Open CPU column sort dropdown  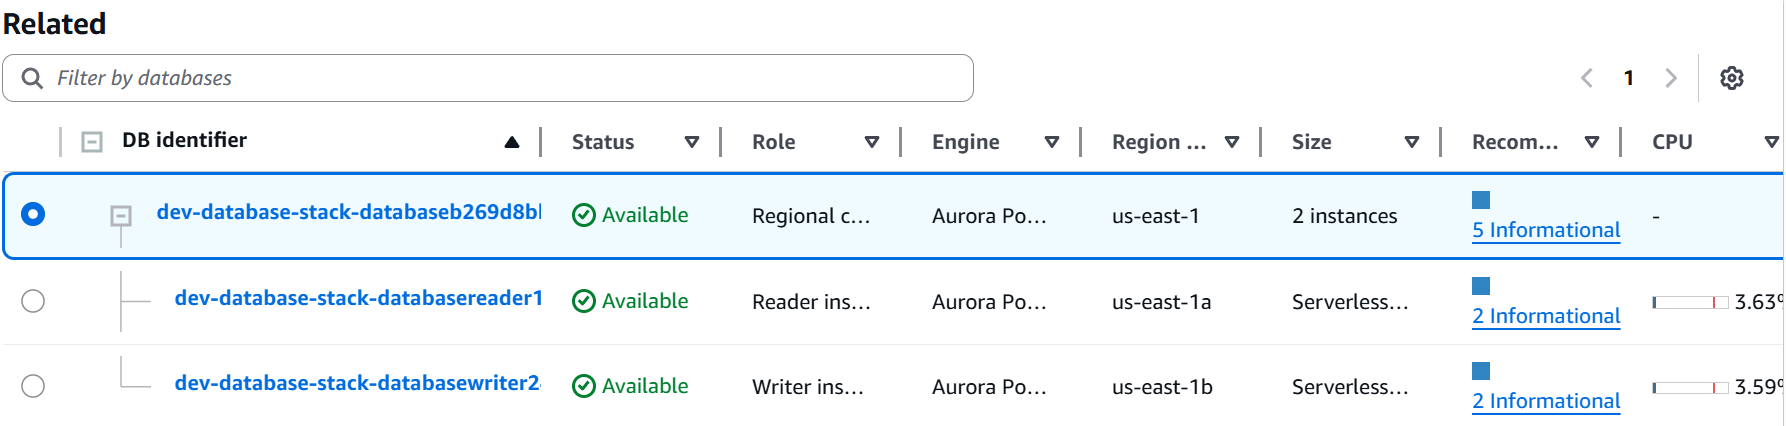1772,142
